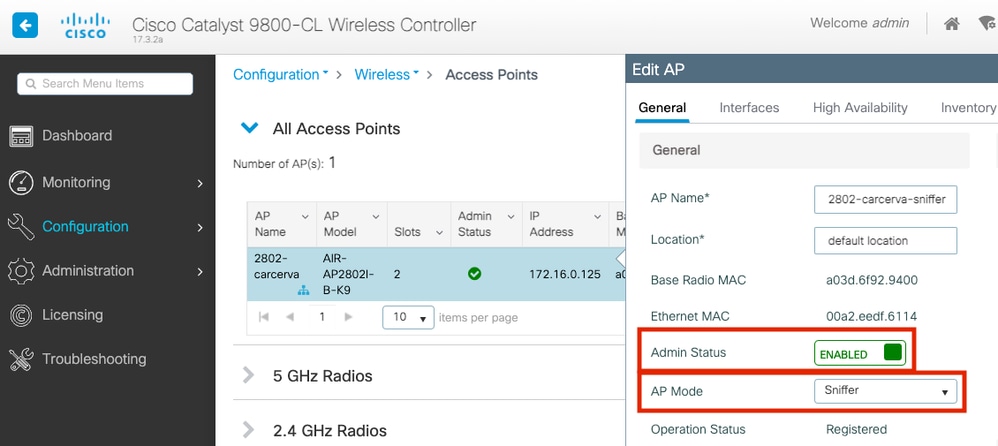Click Ethernet MAC value 00a2.eedf.6114
This screenshot has height=446, width=998.
pyautogui.click(x=872, y=316)
